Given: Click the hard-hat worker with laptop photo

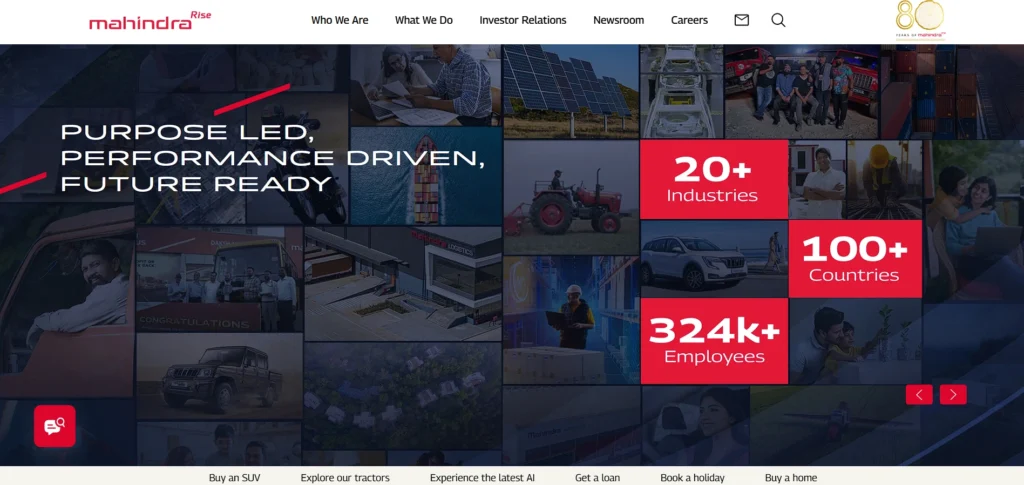Looking at the screenshot, I should [571, 321].
